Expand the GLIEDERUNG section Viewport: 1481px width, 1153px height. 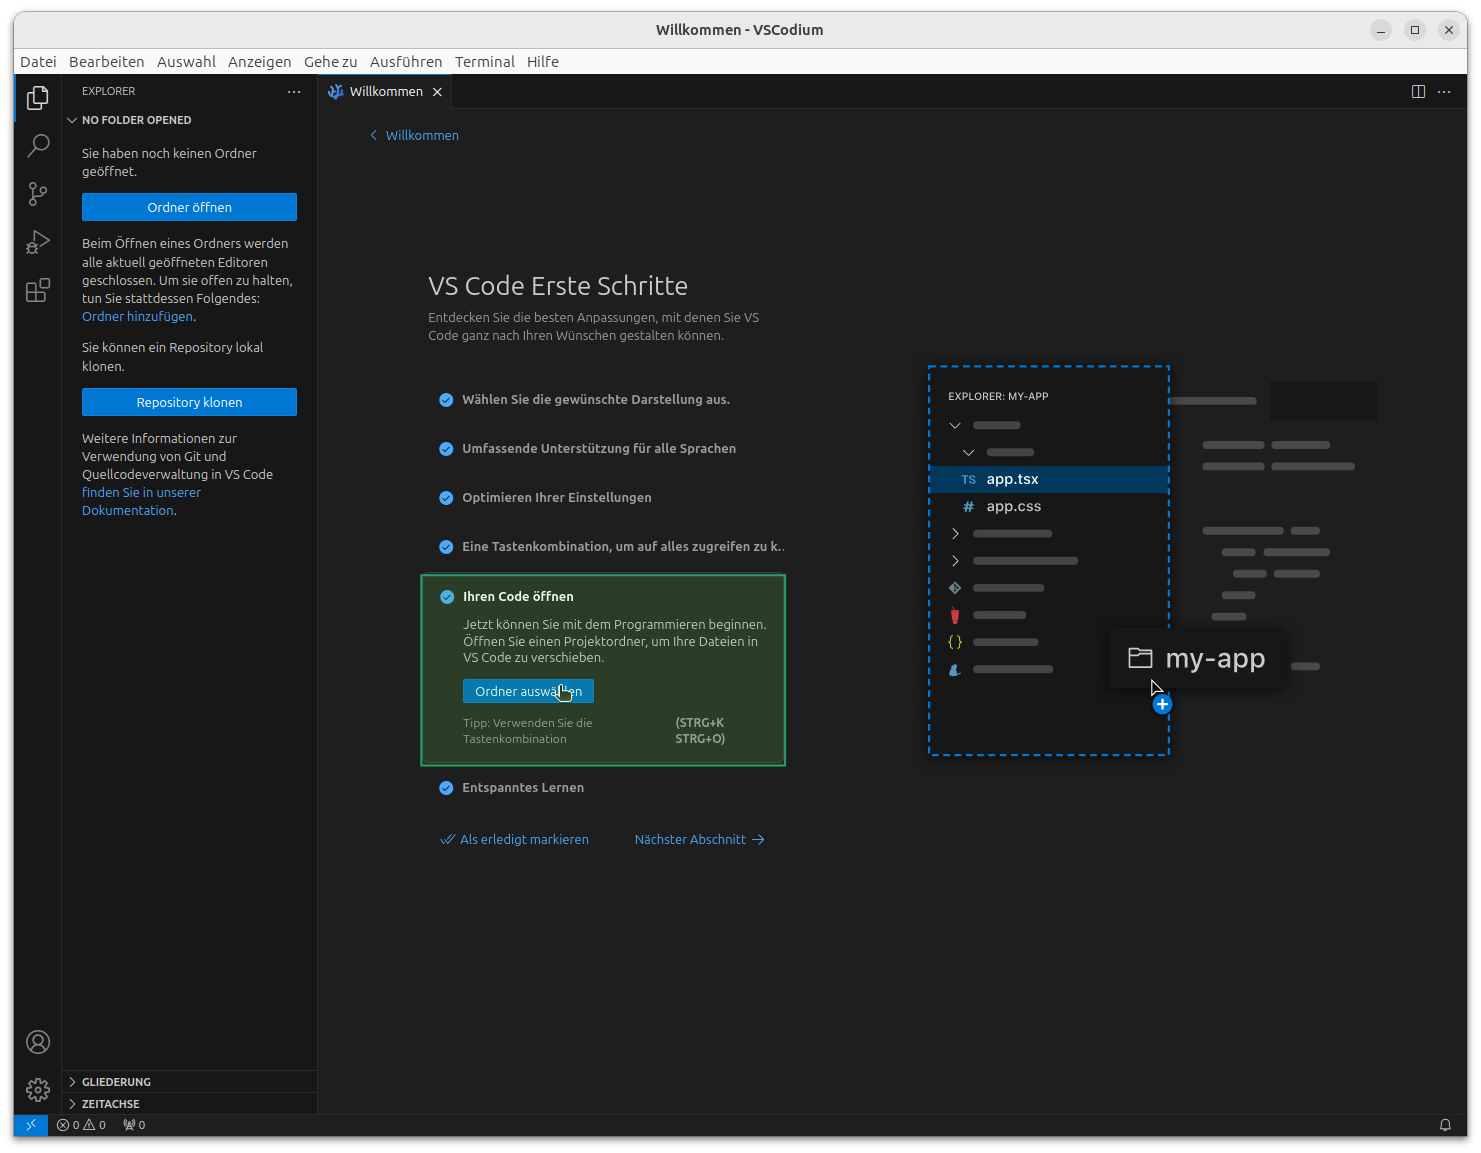point(116,1082)
